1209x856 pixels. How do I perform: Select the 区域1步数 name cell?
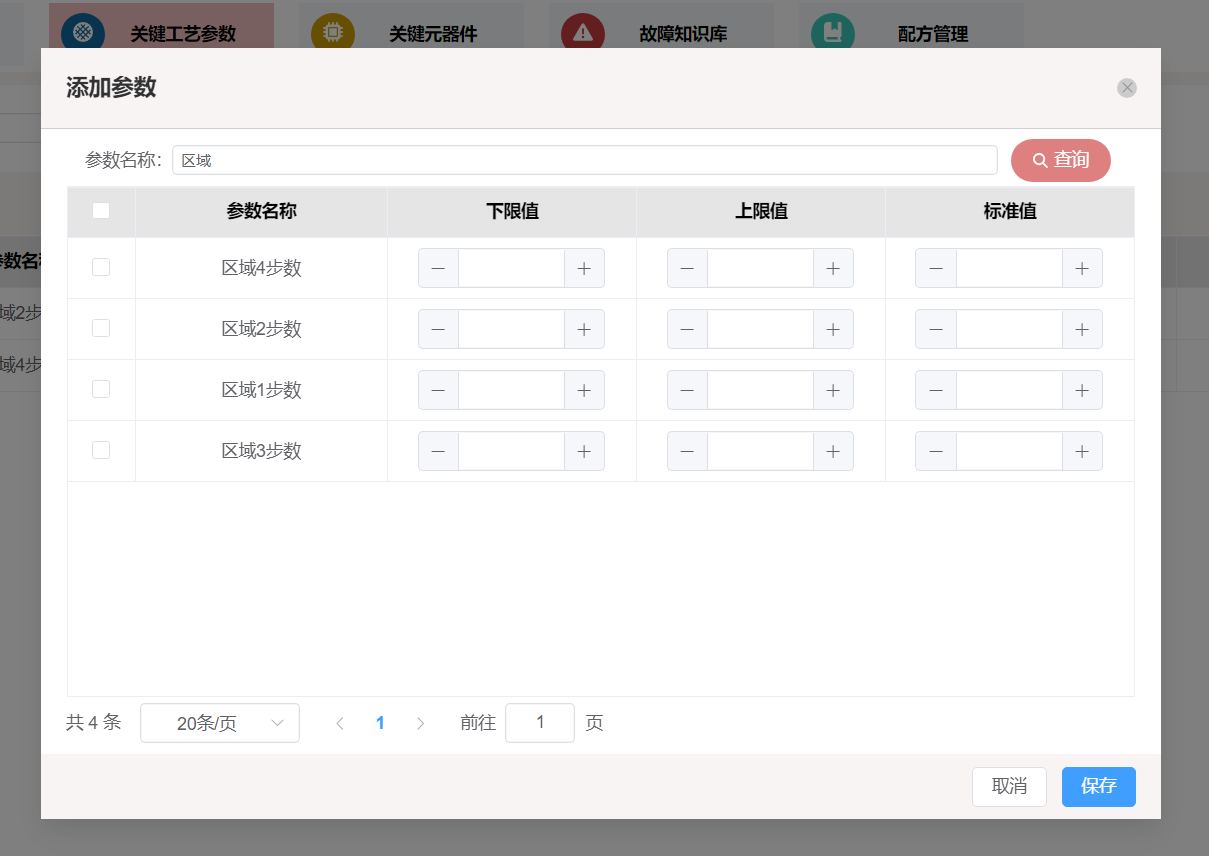pyautogui.click(x=261, y=390)
